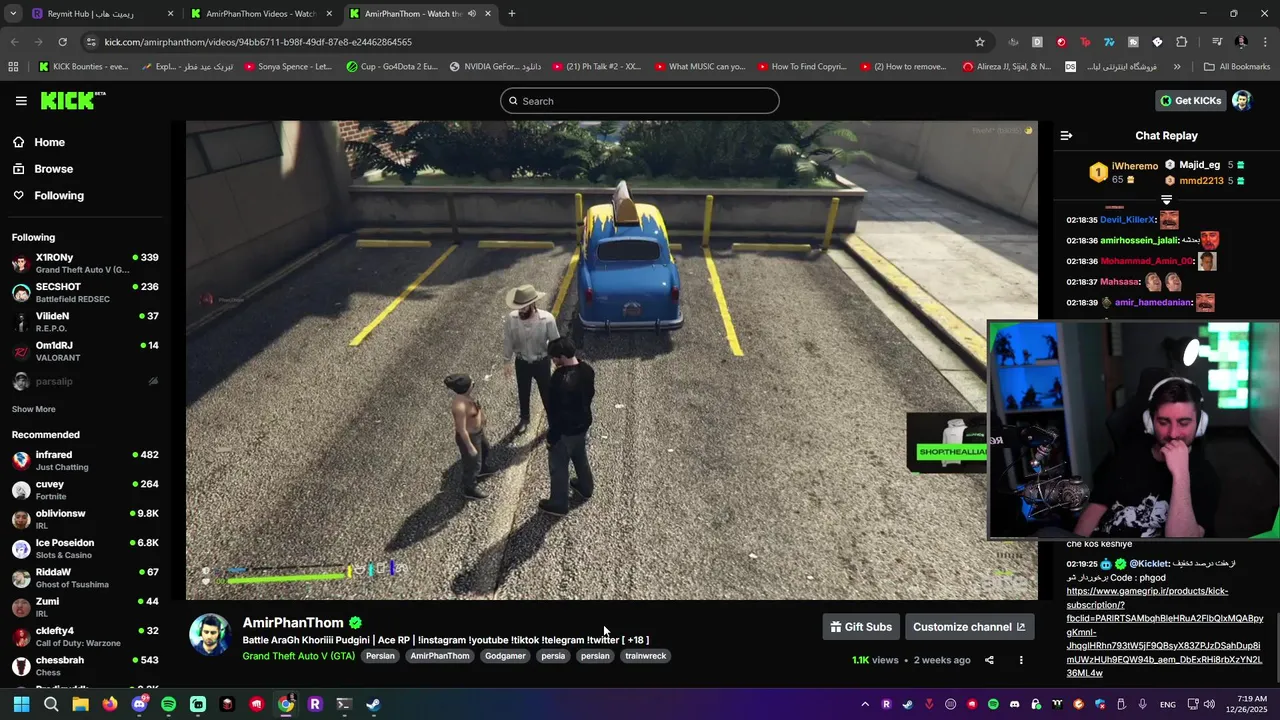Click the video player frame
The image size is (1280, 720).
612,360
